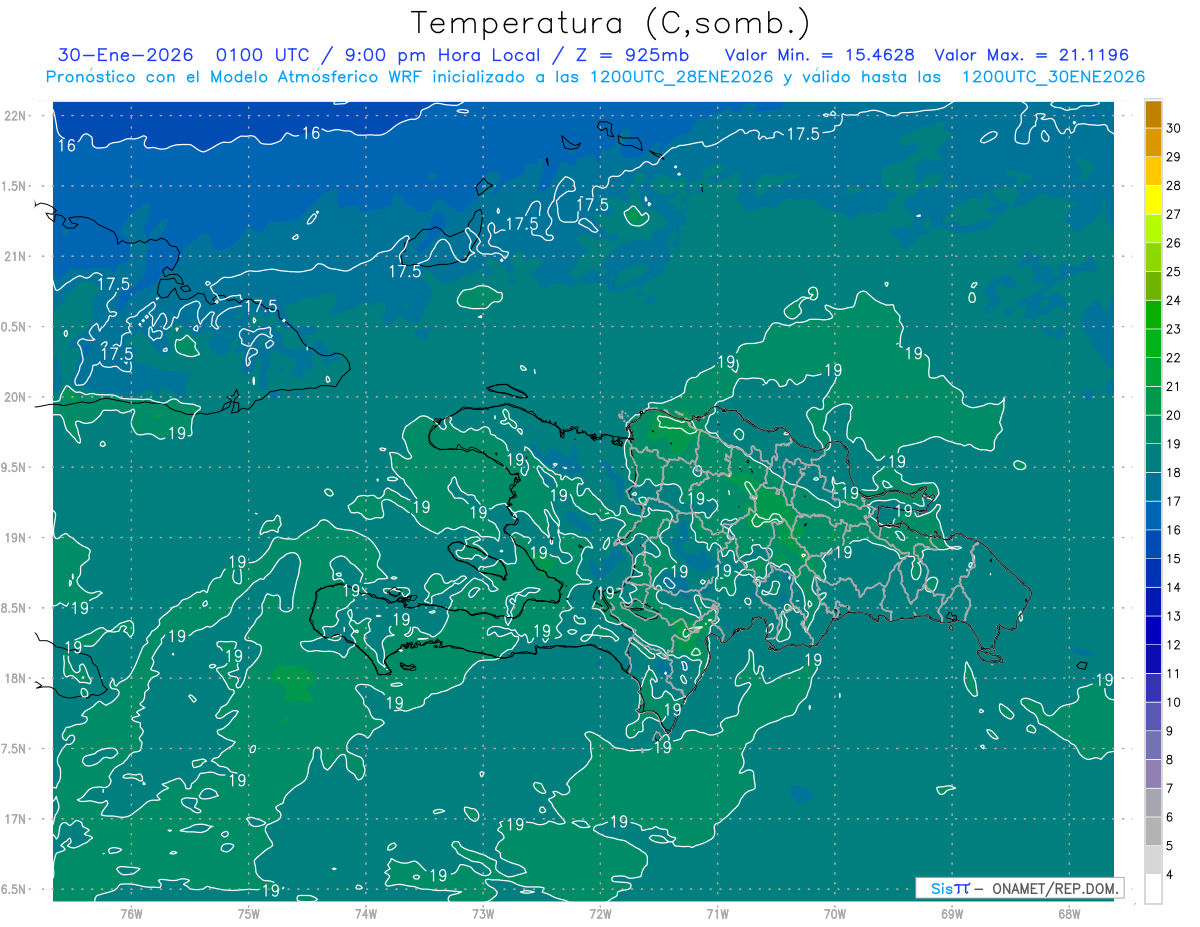Click the valid-until time "1200UTC_30ENE2026"
1200x927 pixels.
click(x=1052, y=77)
